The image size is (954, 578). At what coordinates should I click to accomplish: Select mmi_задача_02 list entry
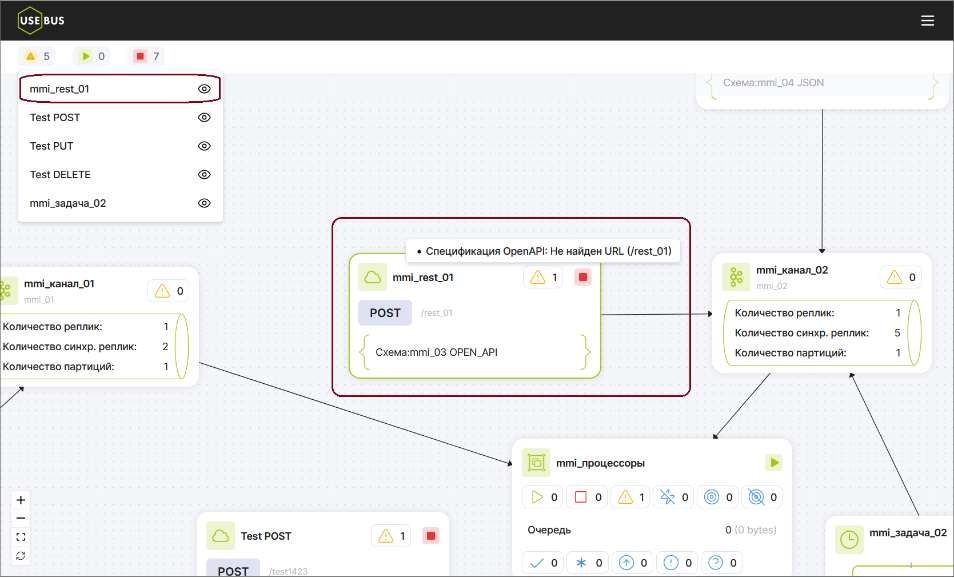pyautogui.click(x=120, y=203)
